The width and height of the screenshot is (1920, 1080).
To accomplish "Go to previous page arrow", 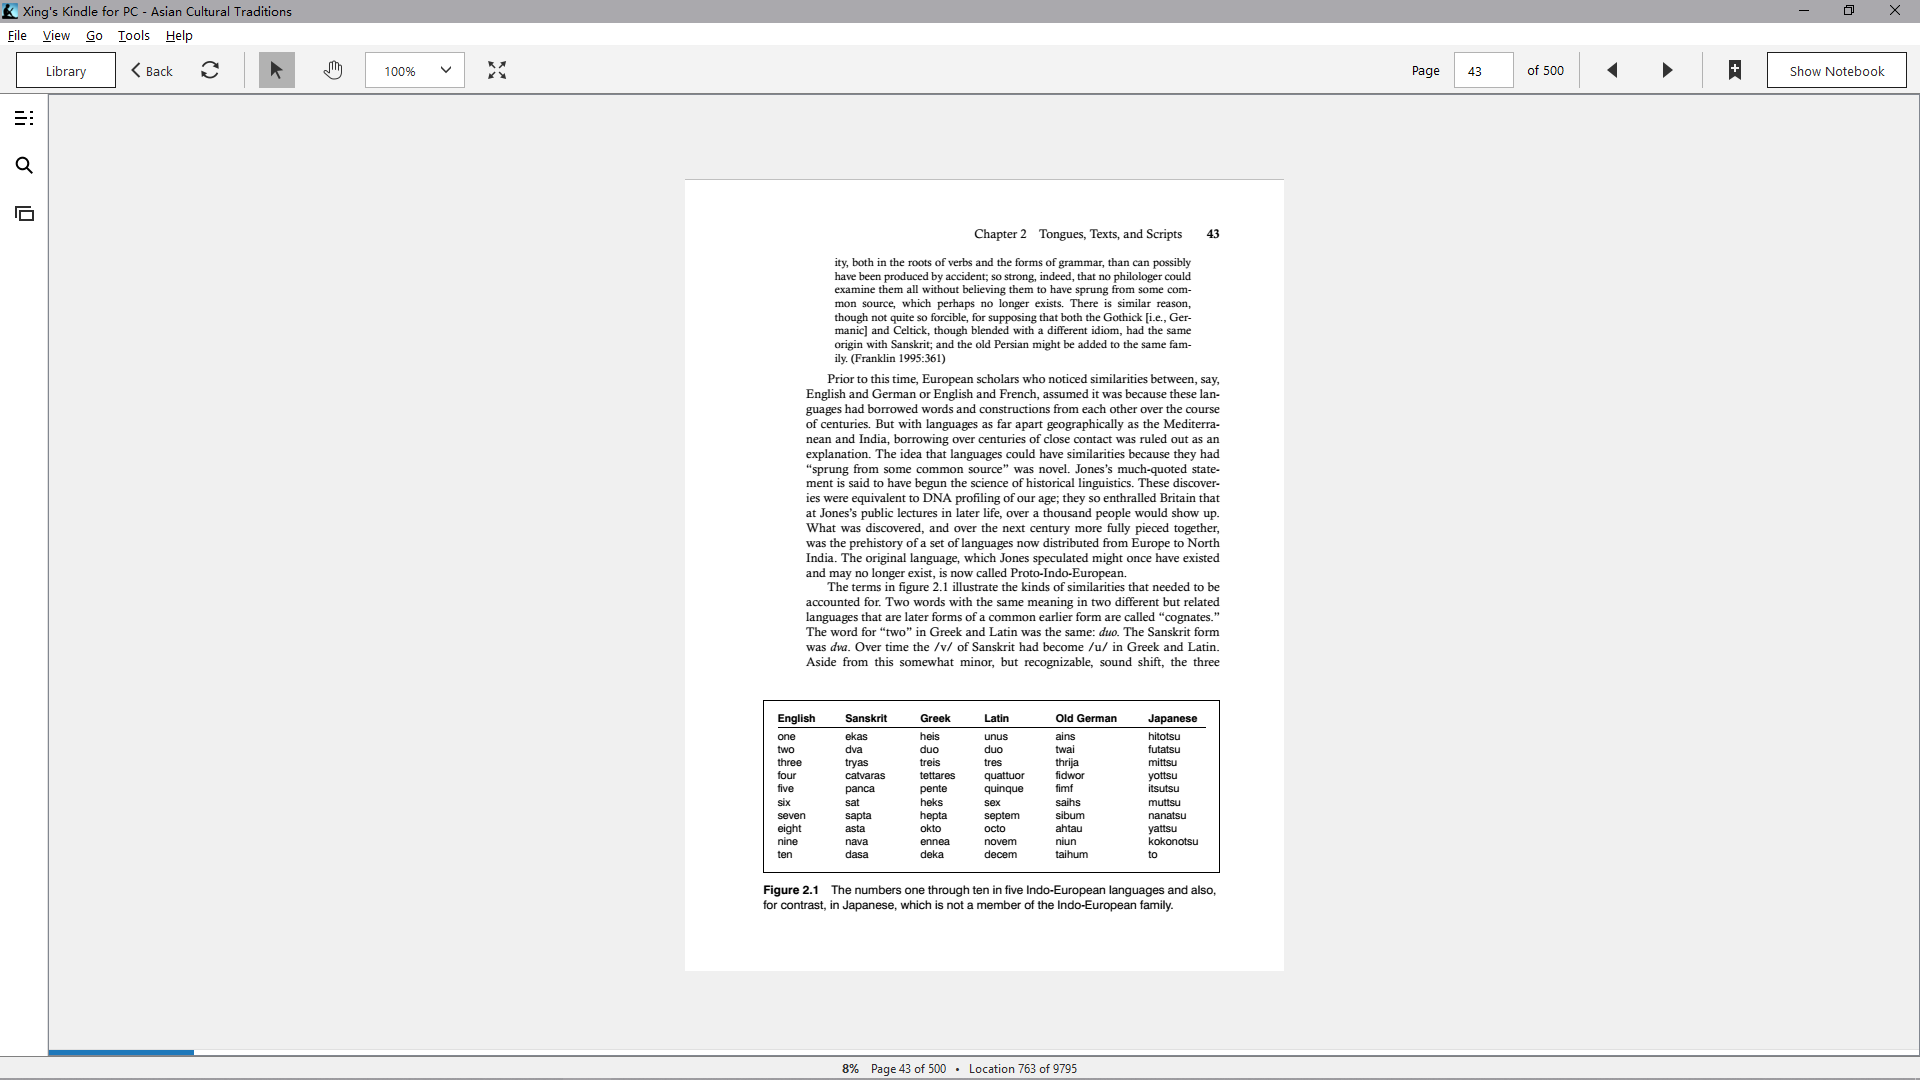I will pos(1612,70).
